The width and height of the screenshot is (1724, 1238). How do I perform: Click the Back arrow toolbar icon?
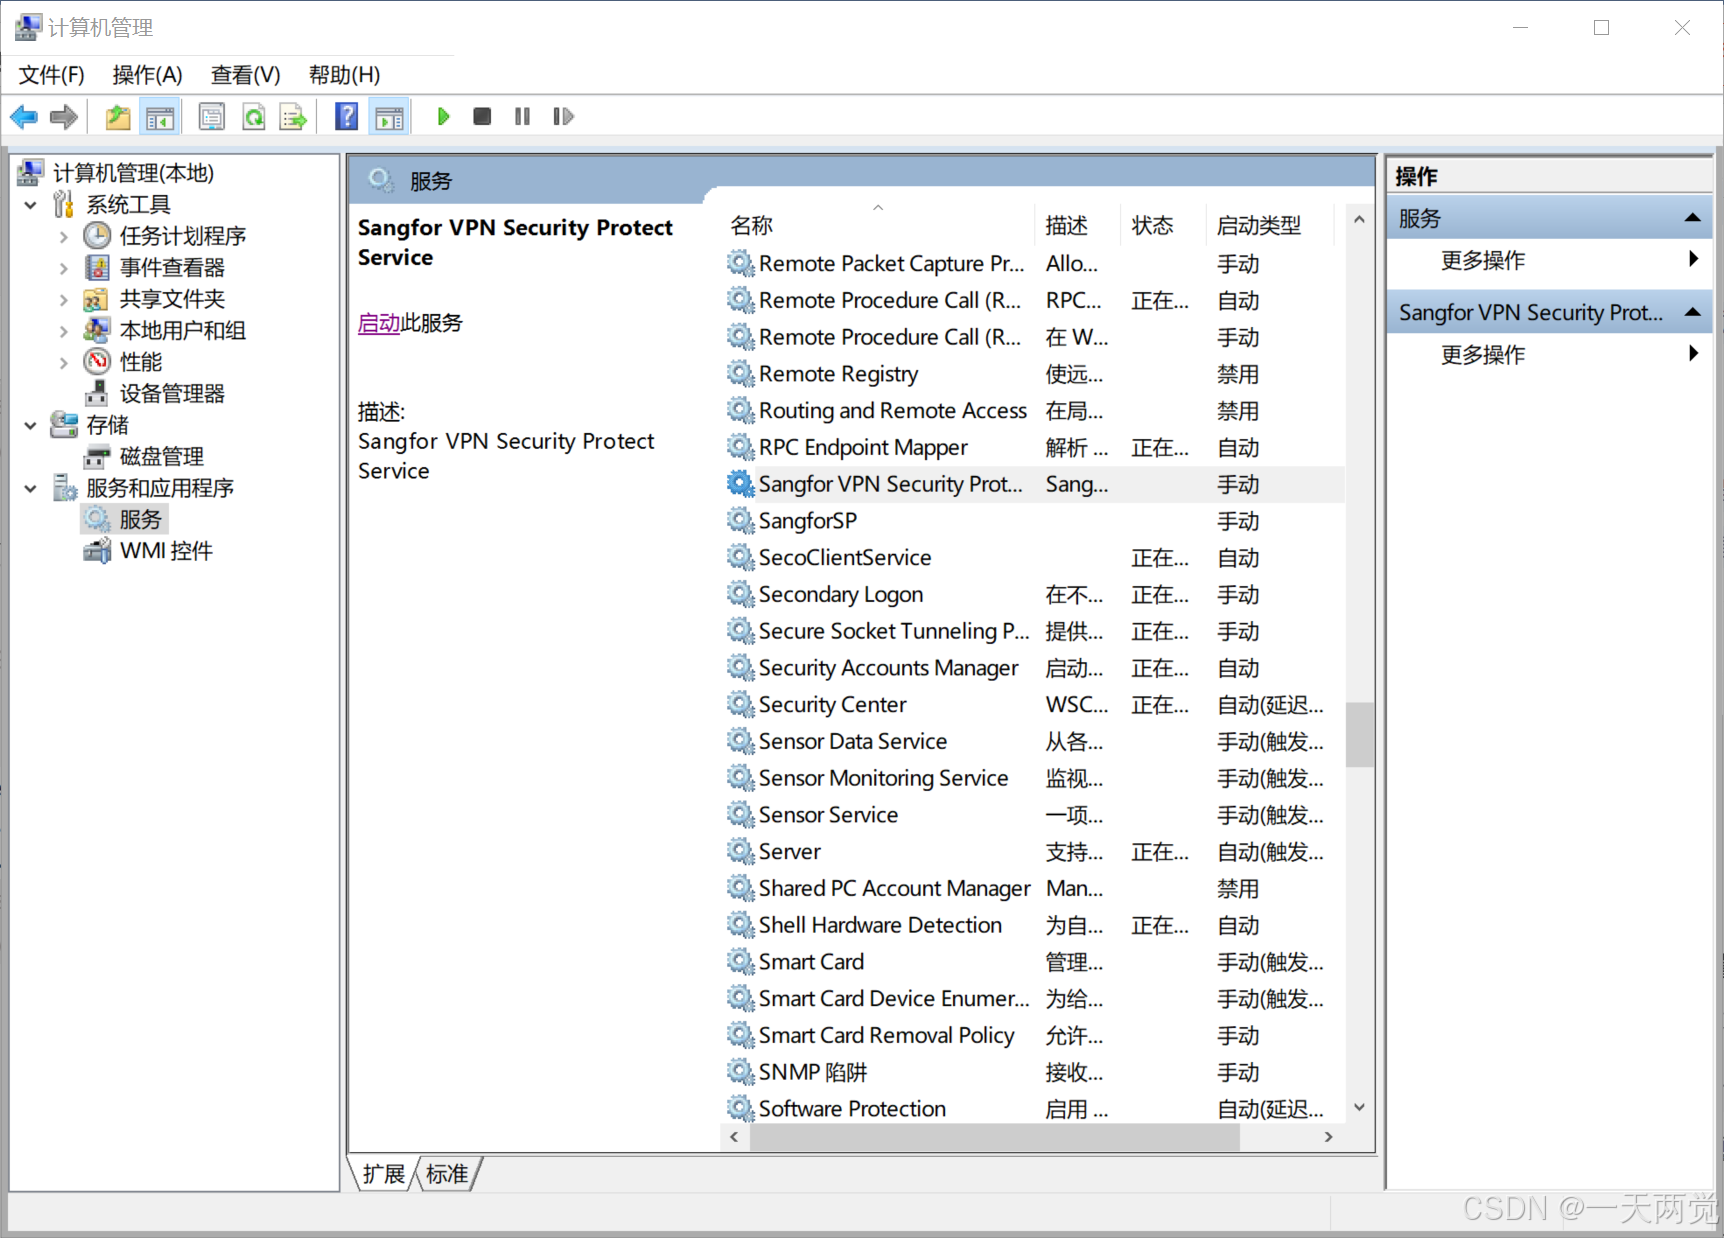pos(24,117)
